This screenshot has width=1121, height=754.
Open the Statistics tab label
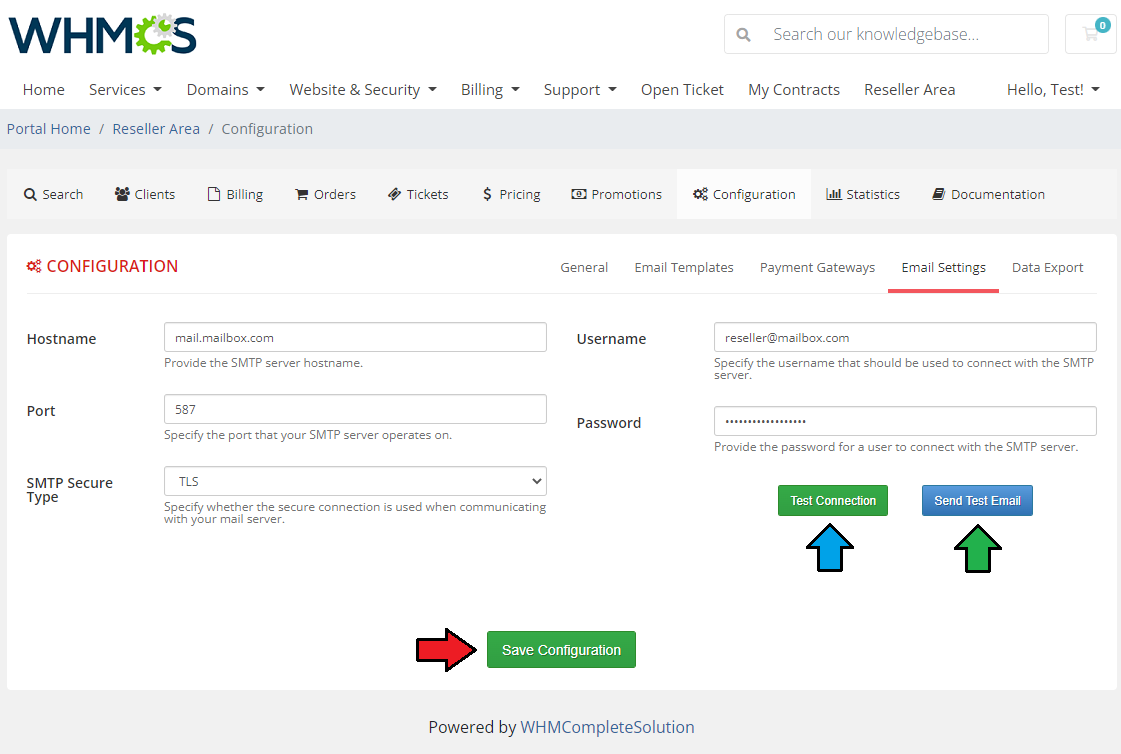(873, 194)
